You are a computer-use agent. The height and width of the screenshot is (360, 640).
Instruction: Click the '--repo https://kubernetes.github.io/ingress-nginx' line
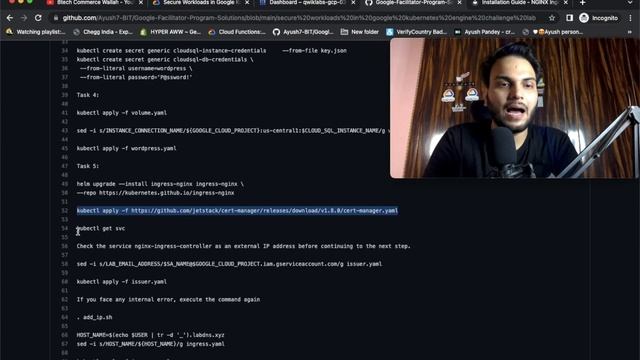click(156, 193)
